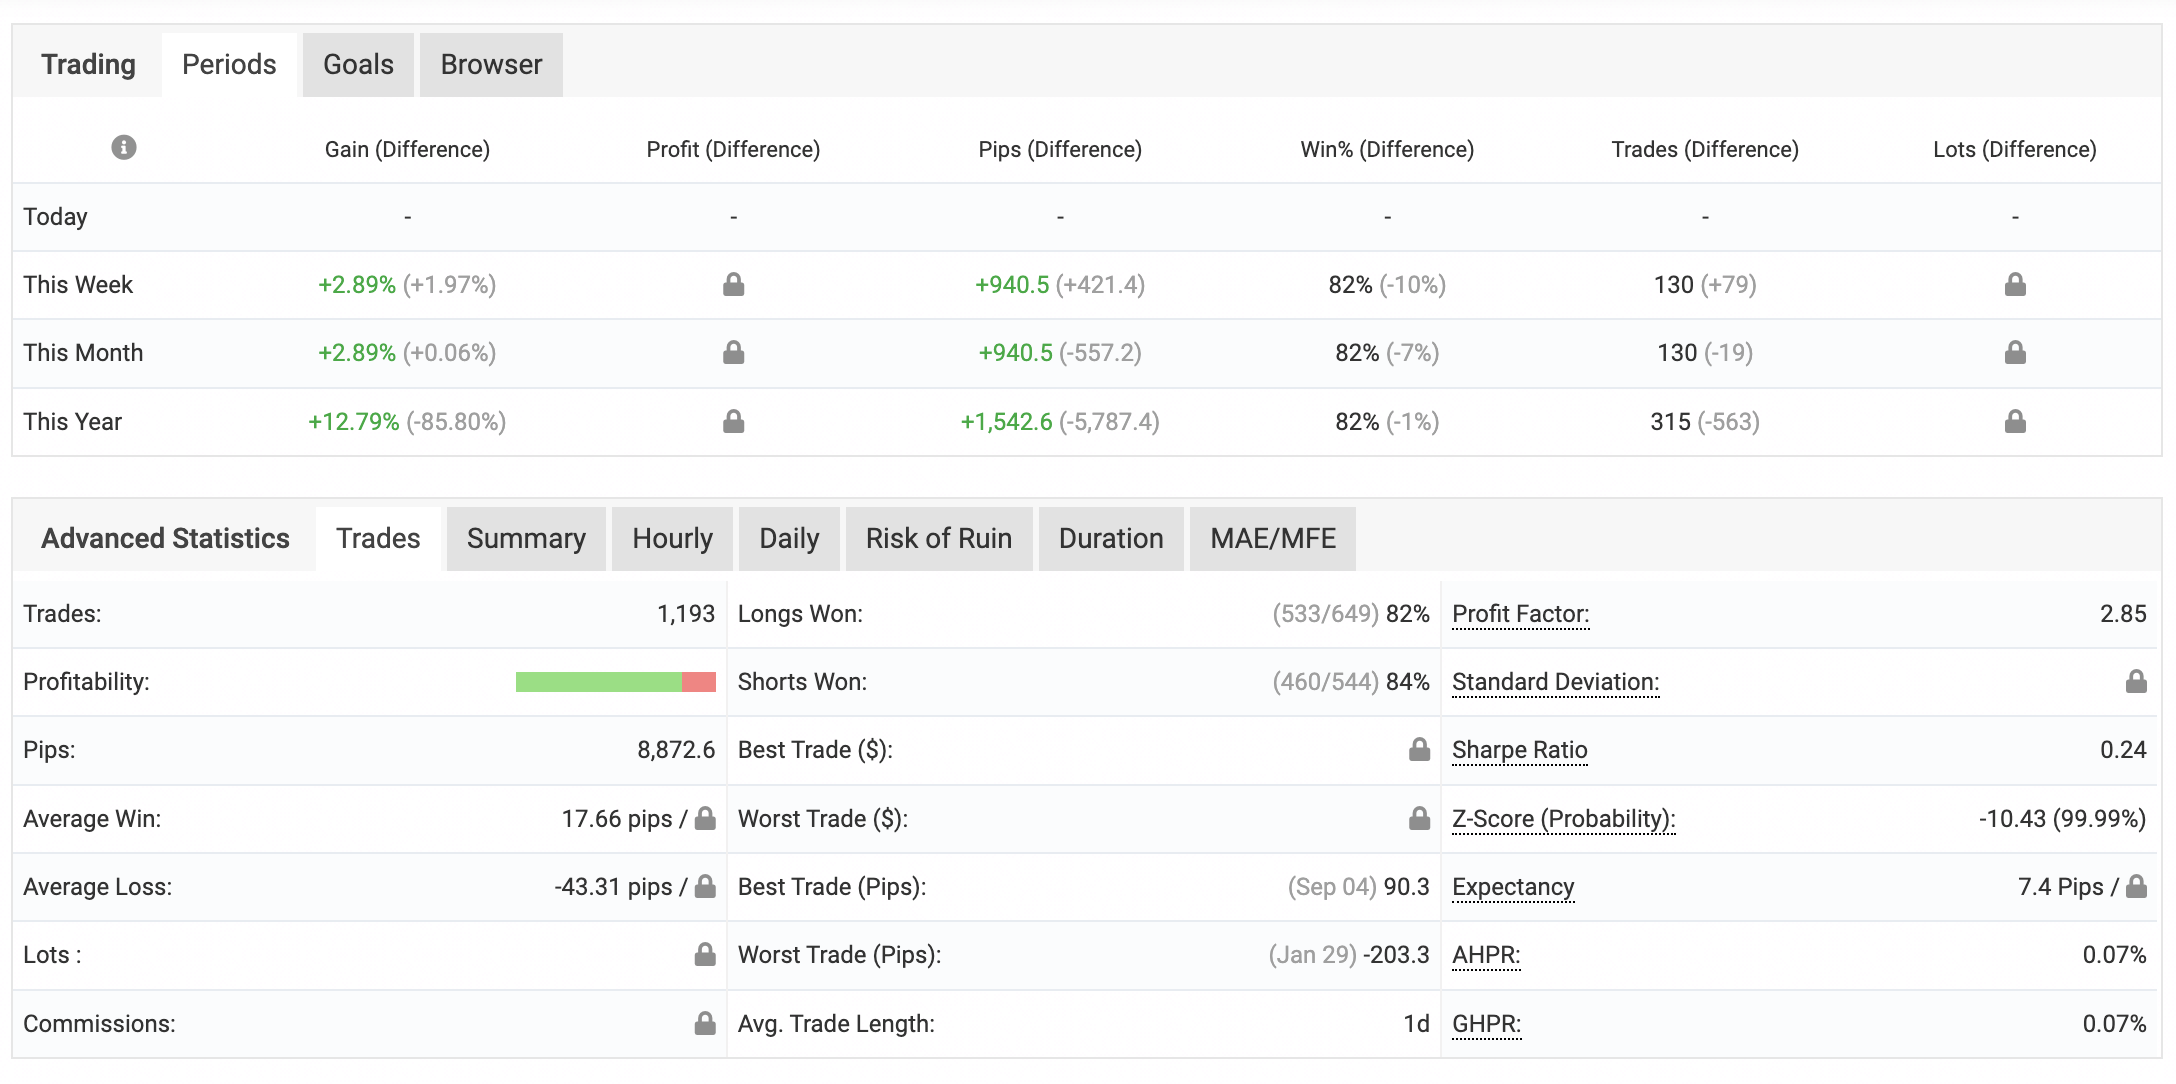Open the Risk of Ruin tab
This screenshot has height=1084, width=2176.
(938, 539)
